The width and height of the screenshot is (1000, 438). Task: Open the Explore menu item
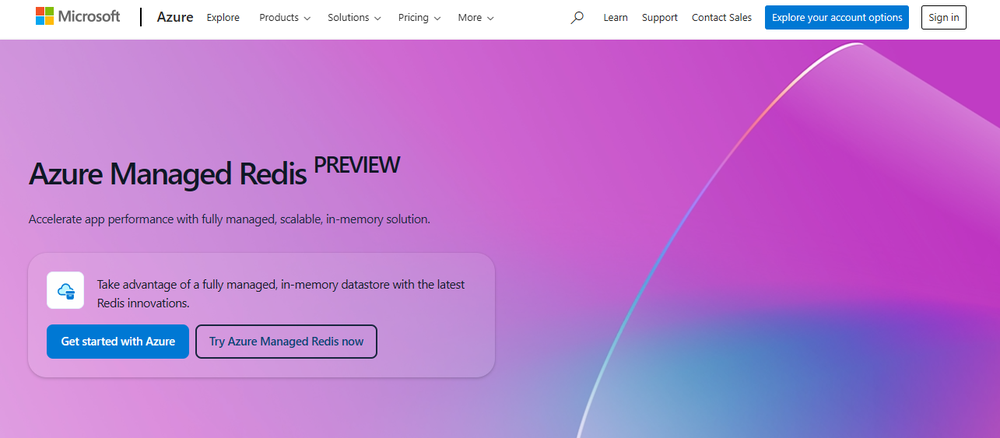[223, 17]
